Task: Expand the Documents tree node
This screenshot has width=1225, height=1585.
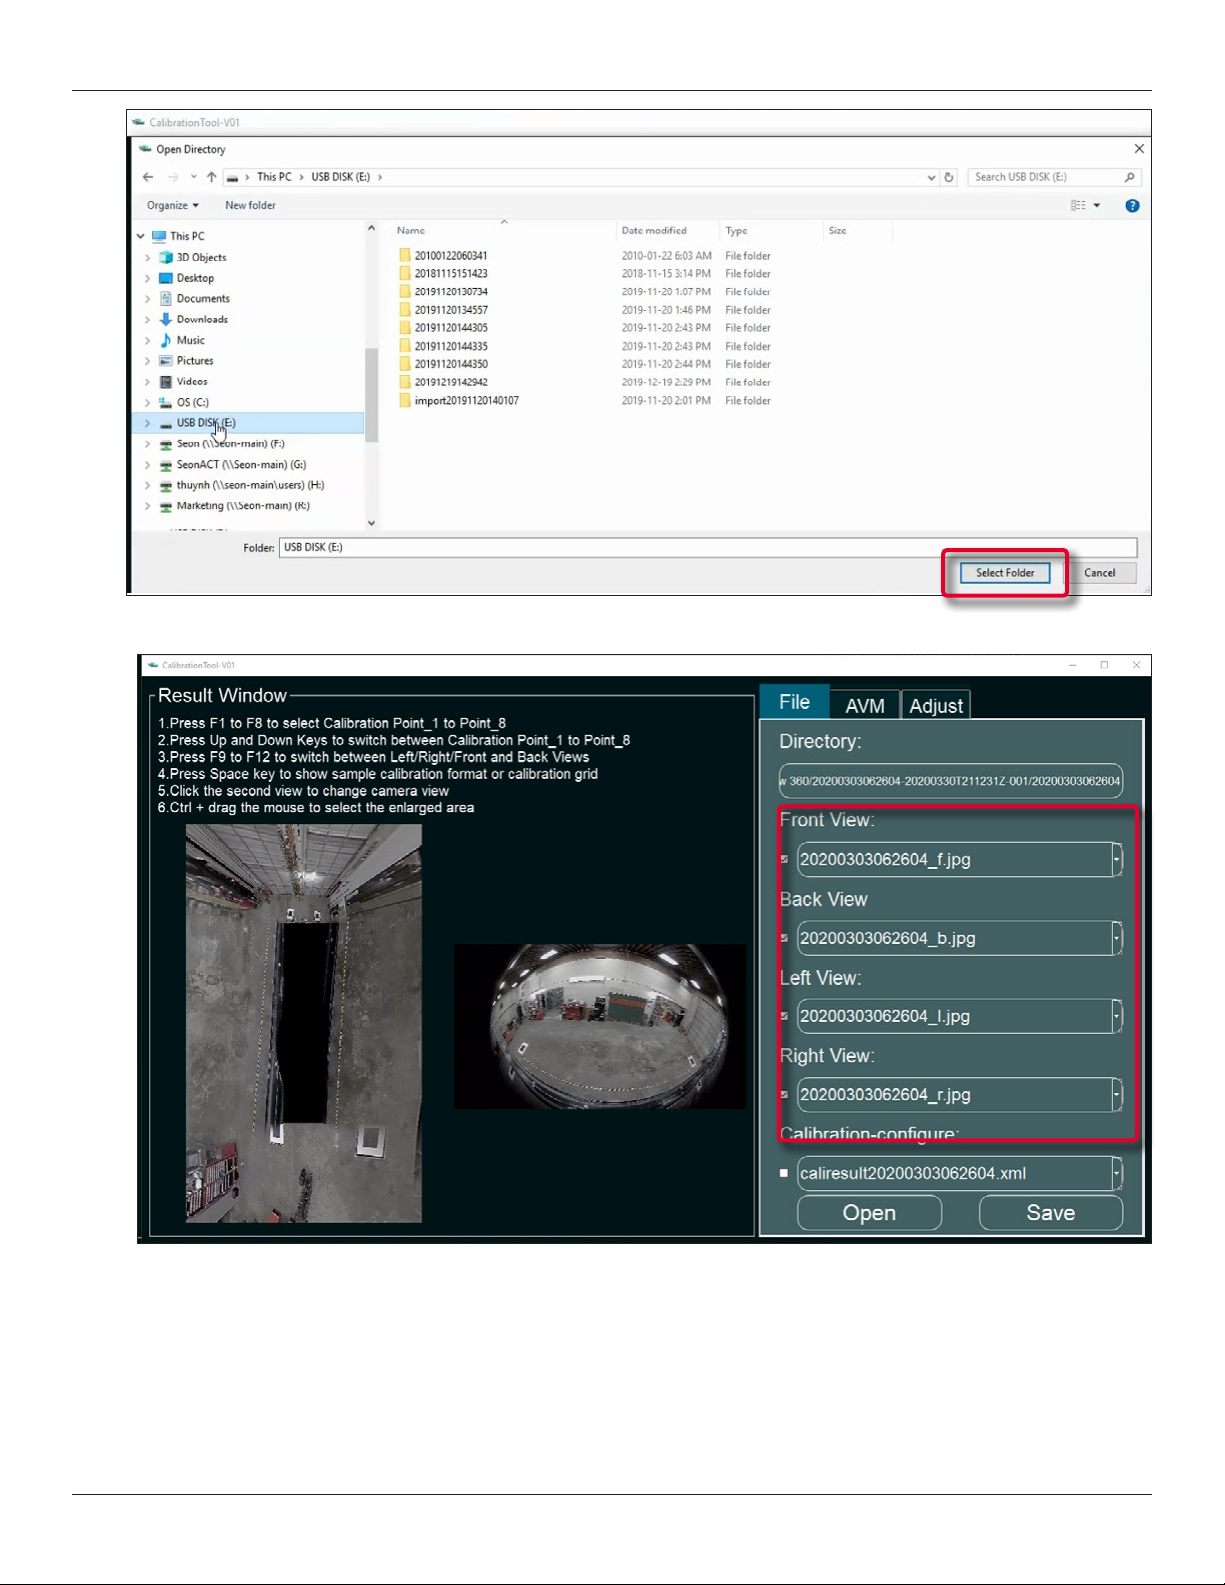Action: click(x=148, y=299)
